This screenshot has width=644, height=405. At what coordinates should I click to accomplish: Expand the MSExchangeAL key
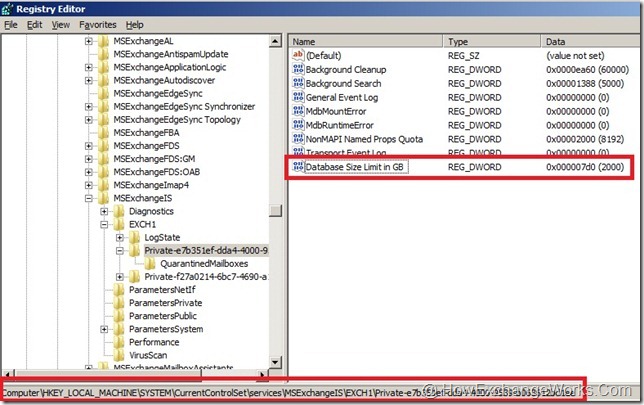[88, 41]
